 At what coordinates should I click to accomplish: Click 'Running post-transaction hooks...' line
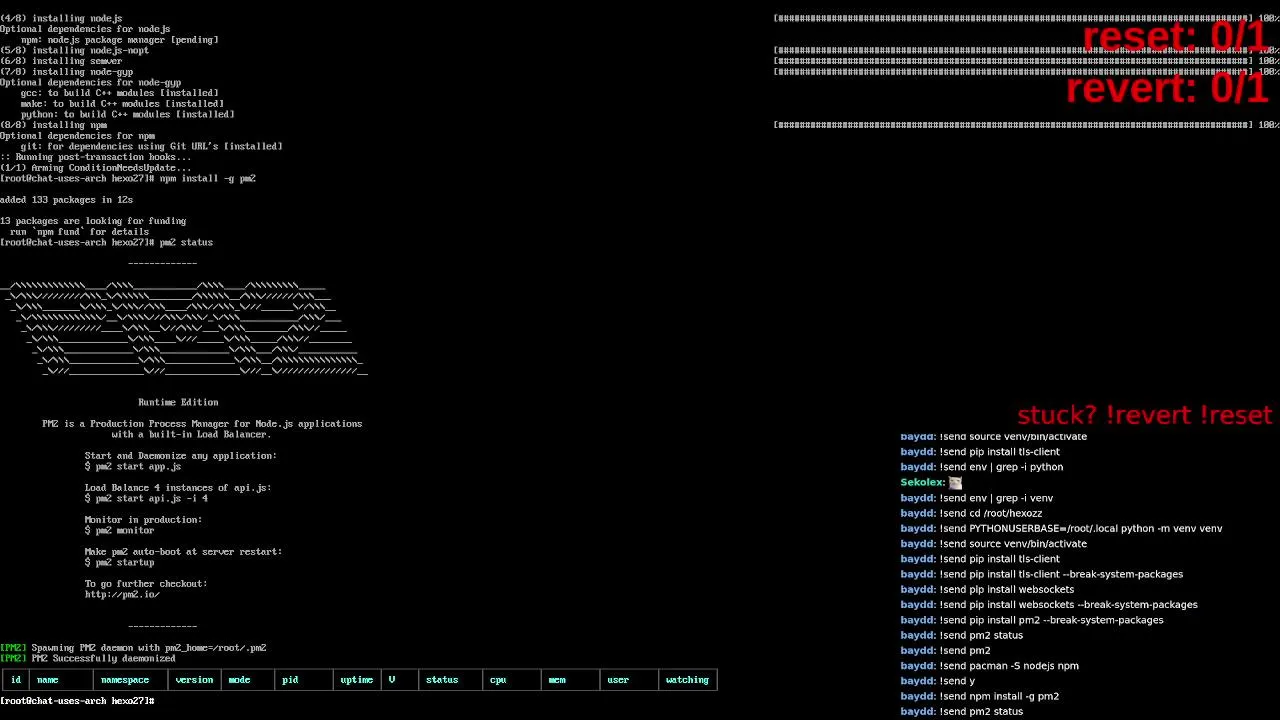click(95, 157)
